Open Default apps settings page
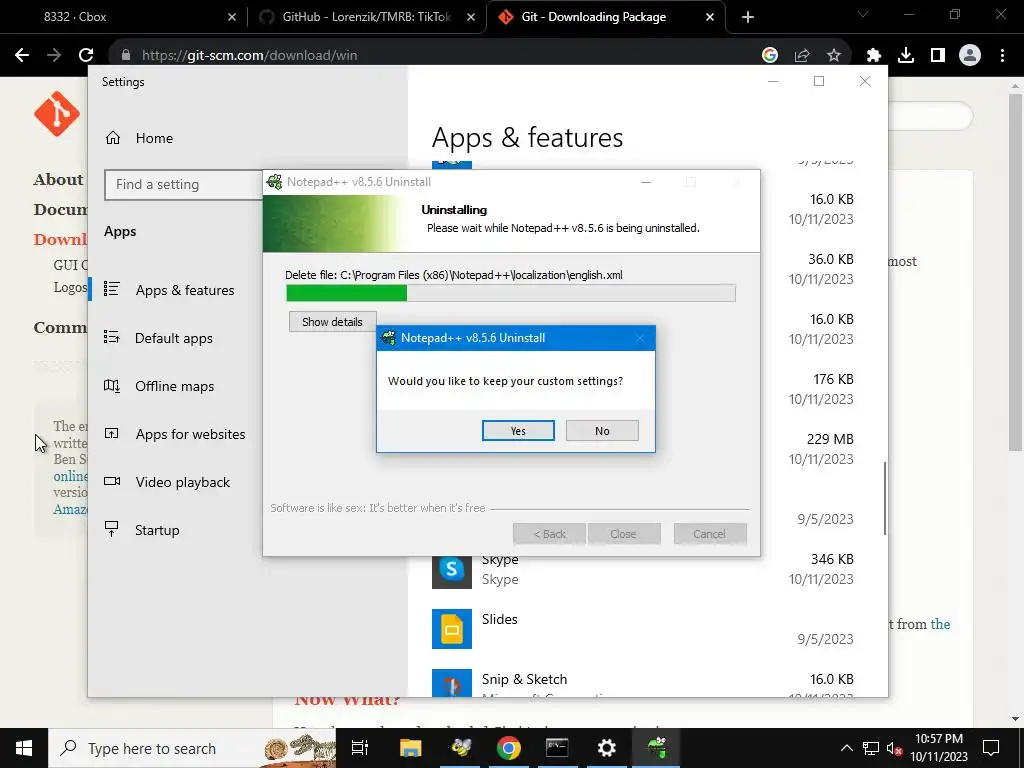The image size is (1024, 768). [x=176, y=338]
